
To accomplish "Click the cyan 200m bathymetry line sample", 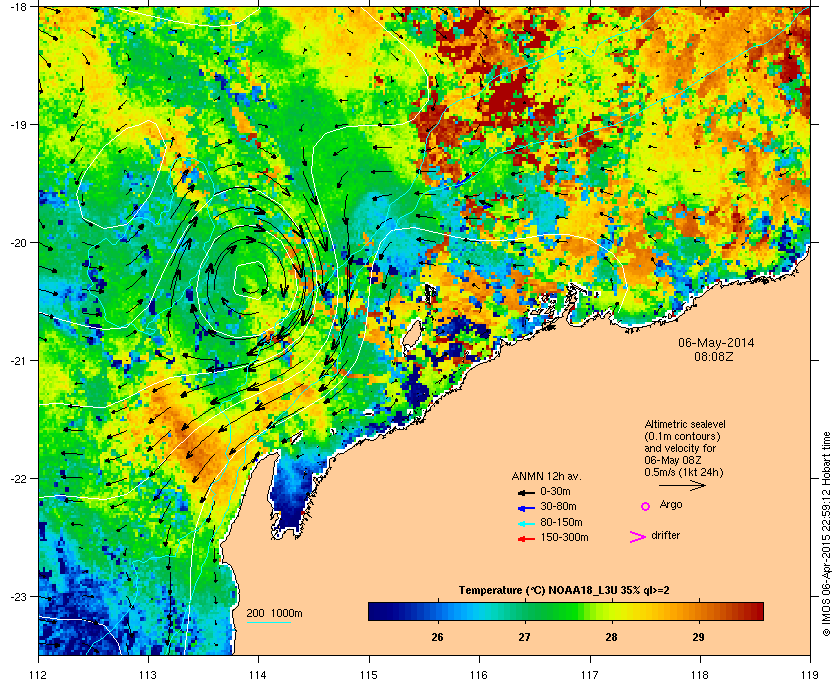I will 268,622.
